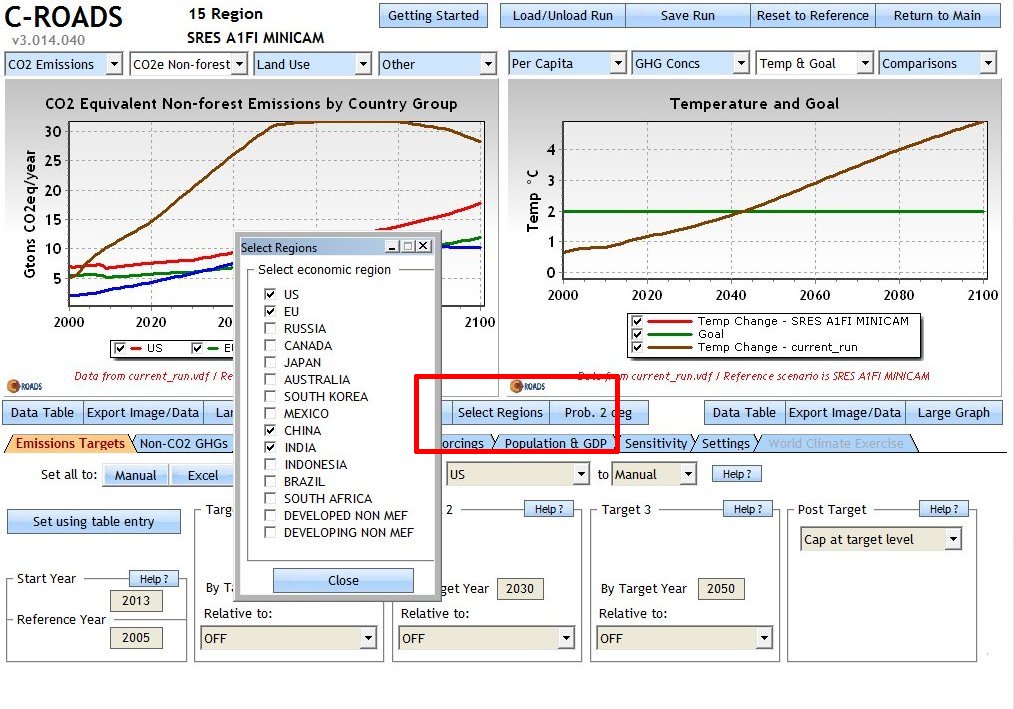Expand the Other graph dropdown
Screen dimensions: 1014x709
(437, 64)
